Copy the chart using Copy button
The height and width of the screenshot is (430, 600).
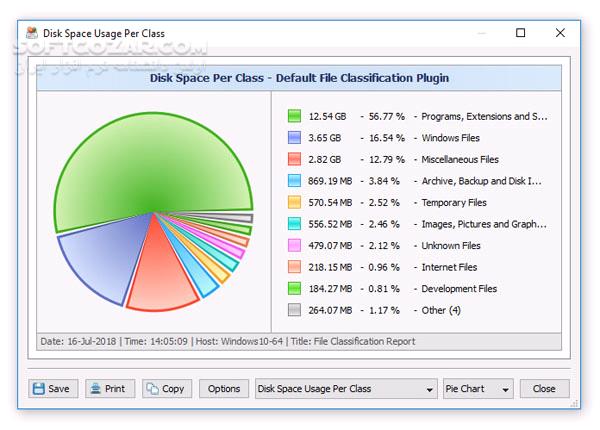coord(167,389)
